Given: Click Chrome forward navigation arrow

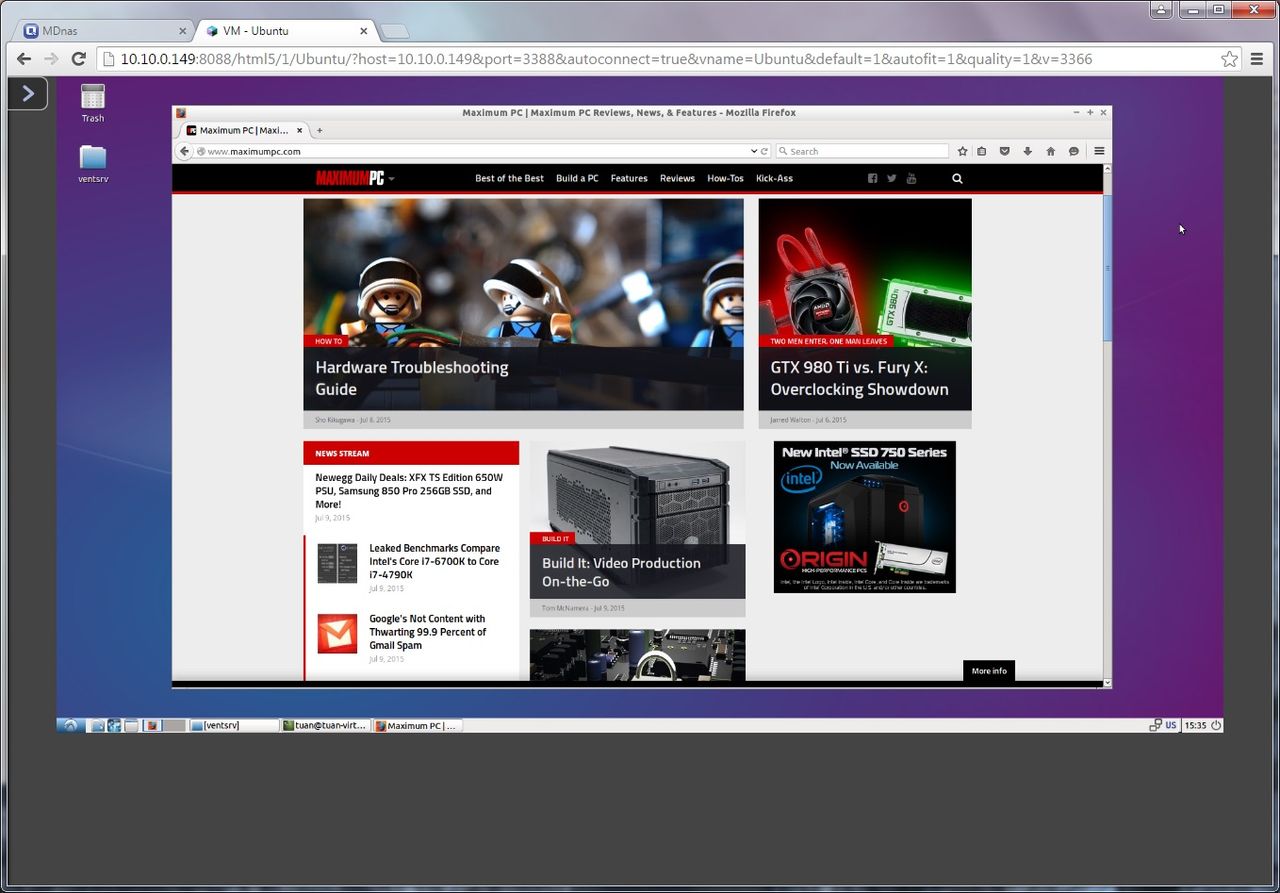Looking at the screenshot, I should pos(51,59).
